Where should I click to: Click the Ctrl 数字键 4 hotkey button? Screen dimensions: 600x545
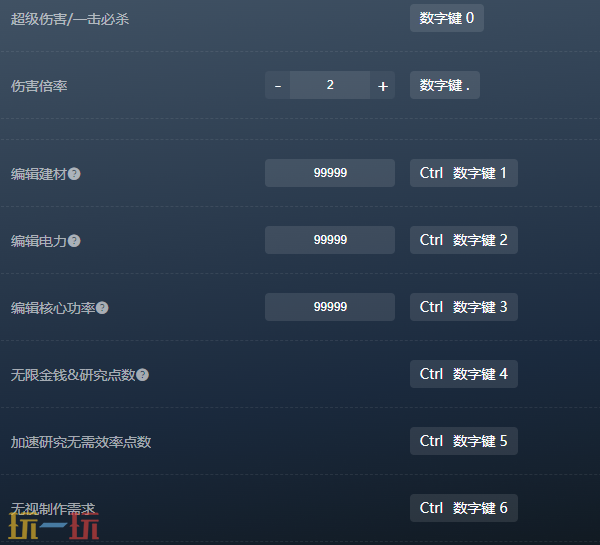pos(464,374)
